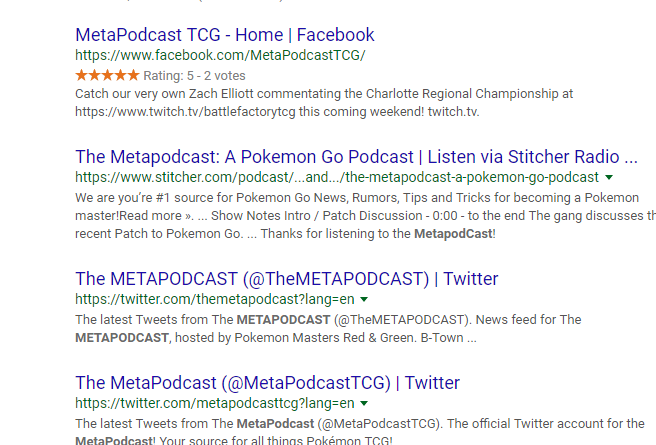Click the 'Show Notes Intro / Patch Discussion' snippet line
Viewport: 656px width, 445px height.
tap(366, 215)
